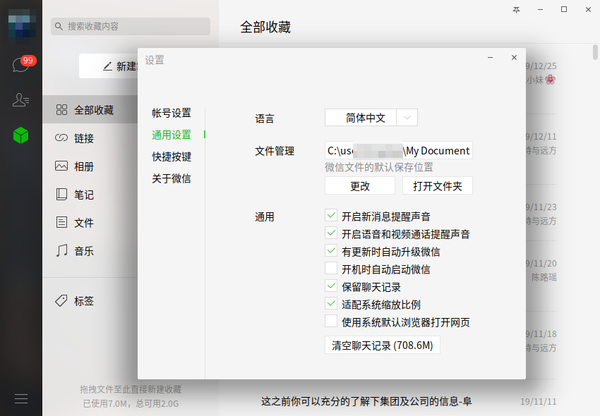Open the contacts icon in sidebar
Screen dimensions: 600x416
(x=21, y=100)
